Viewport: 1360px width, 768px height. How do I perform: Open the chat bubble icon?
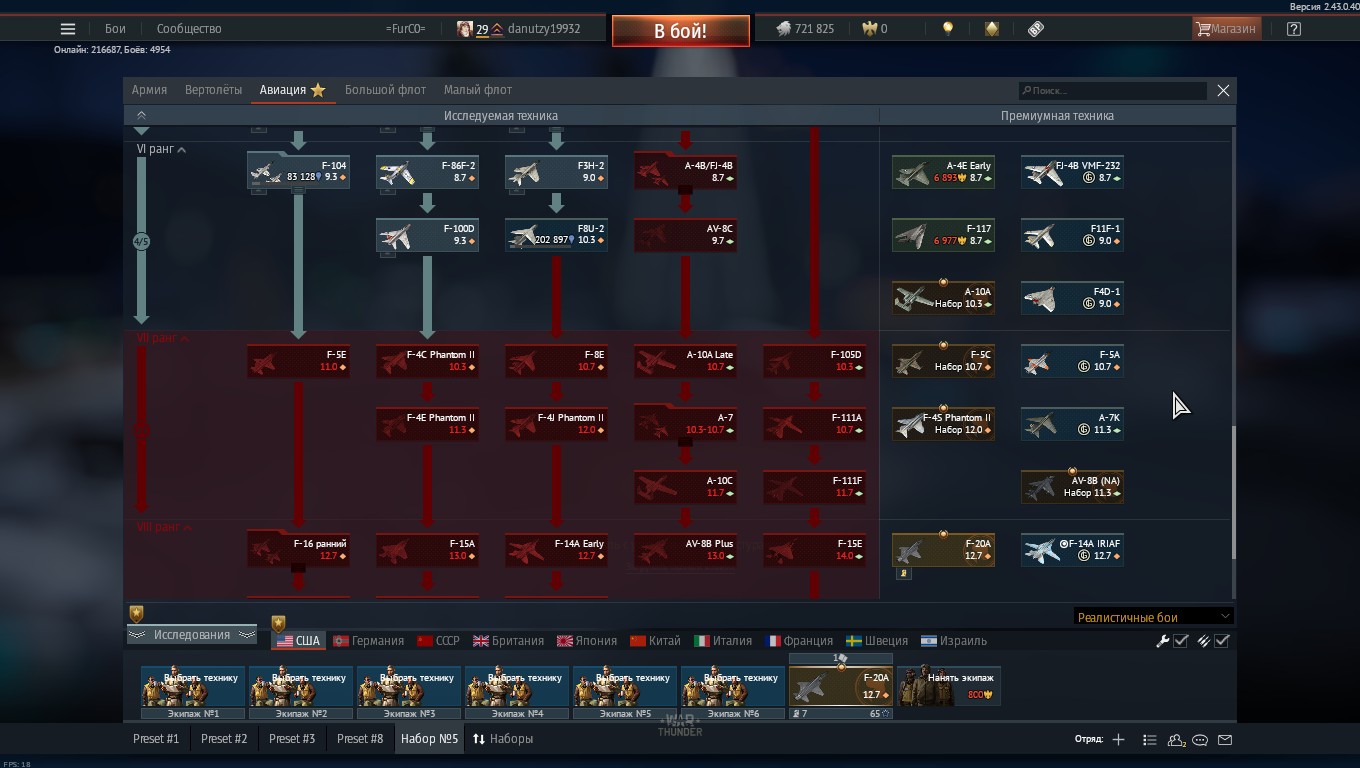1200,740
